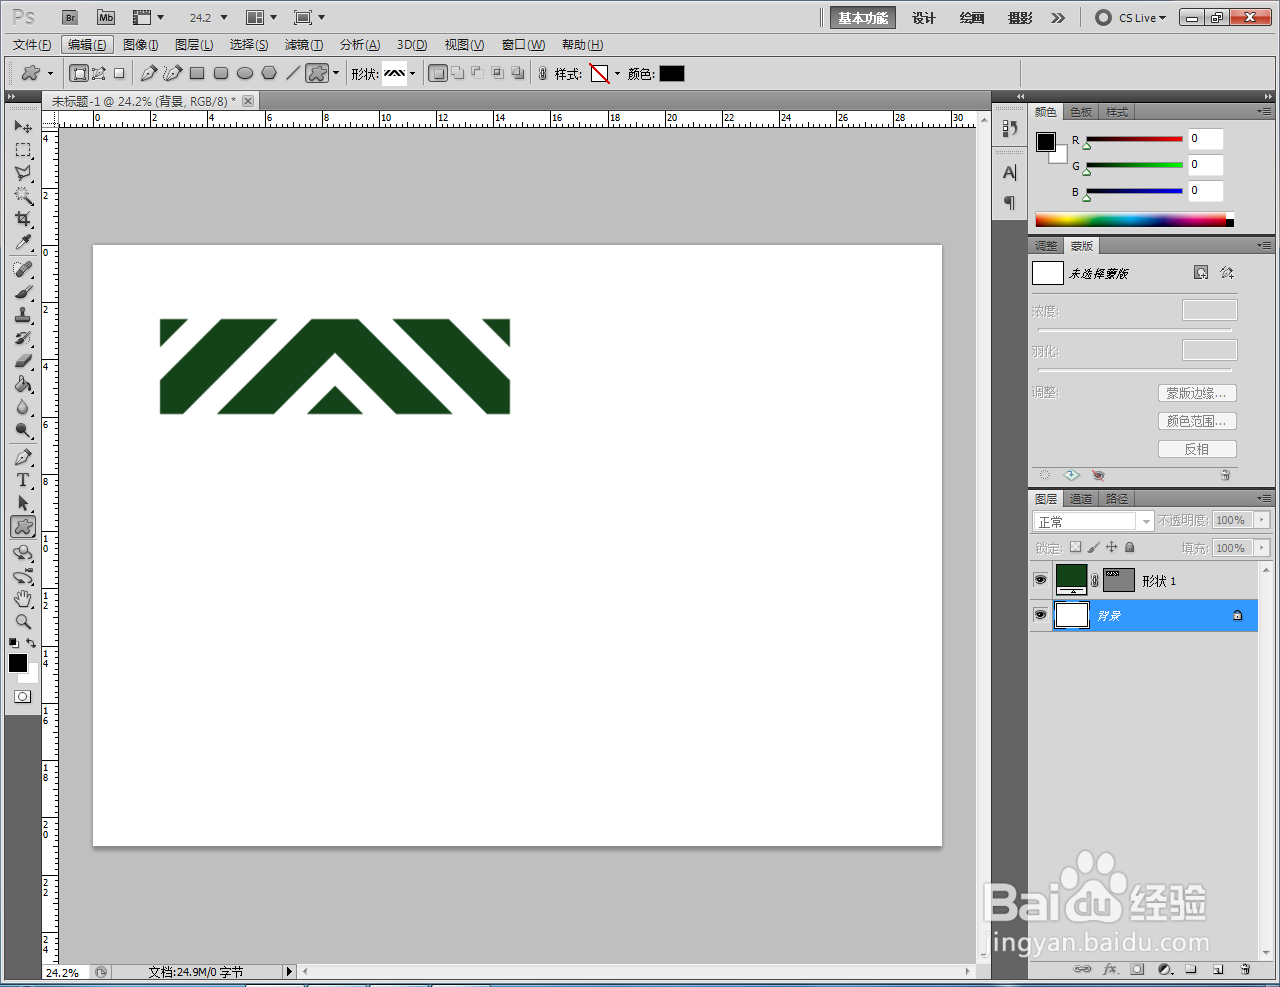
Task: Select the Pen tool in the toolbox
Action: coord(23,457)
